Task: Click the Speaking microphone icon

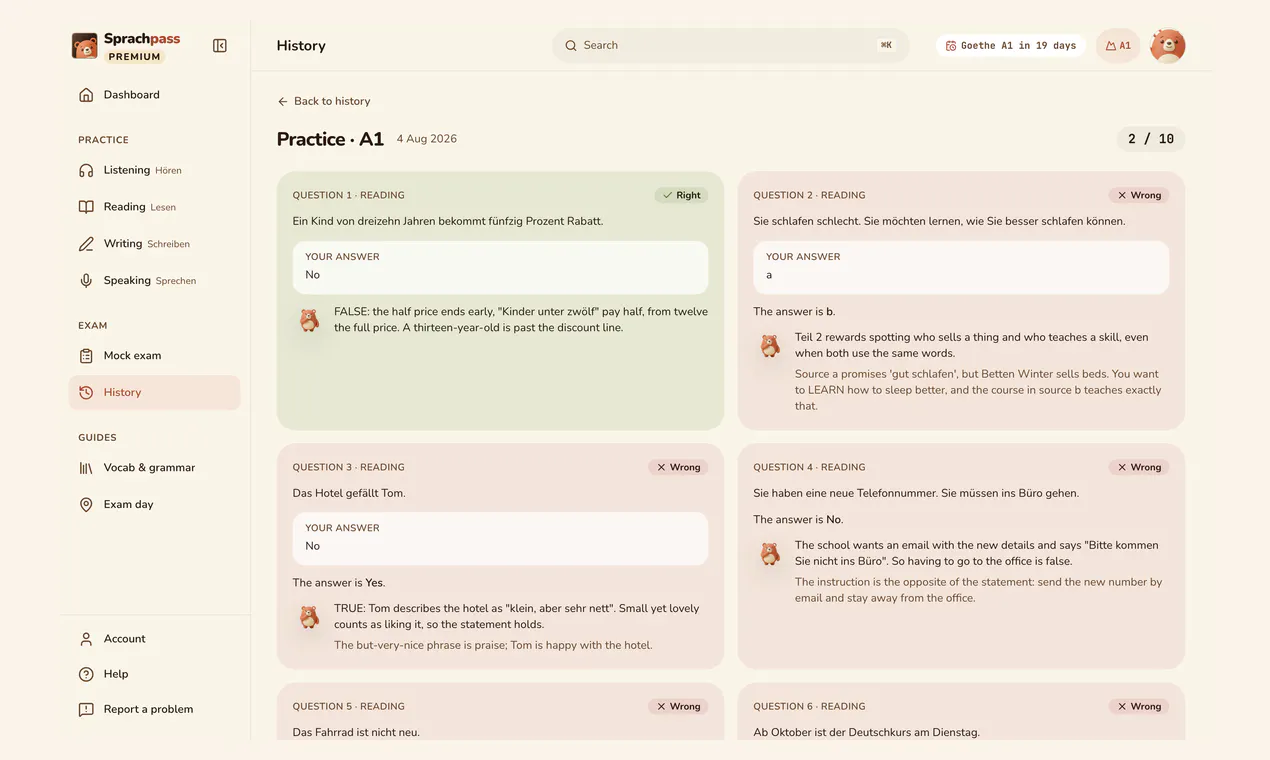Action: tap(86, 281)
